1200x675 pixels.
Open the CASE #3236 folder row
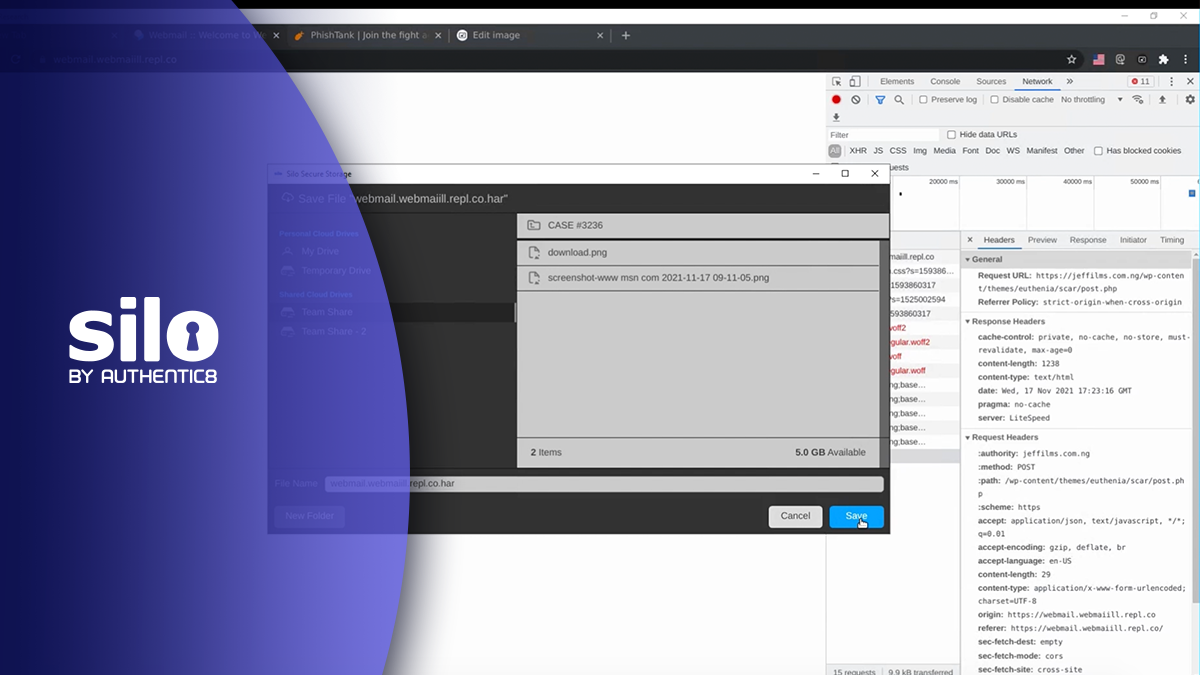pos(702,225)
